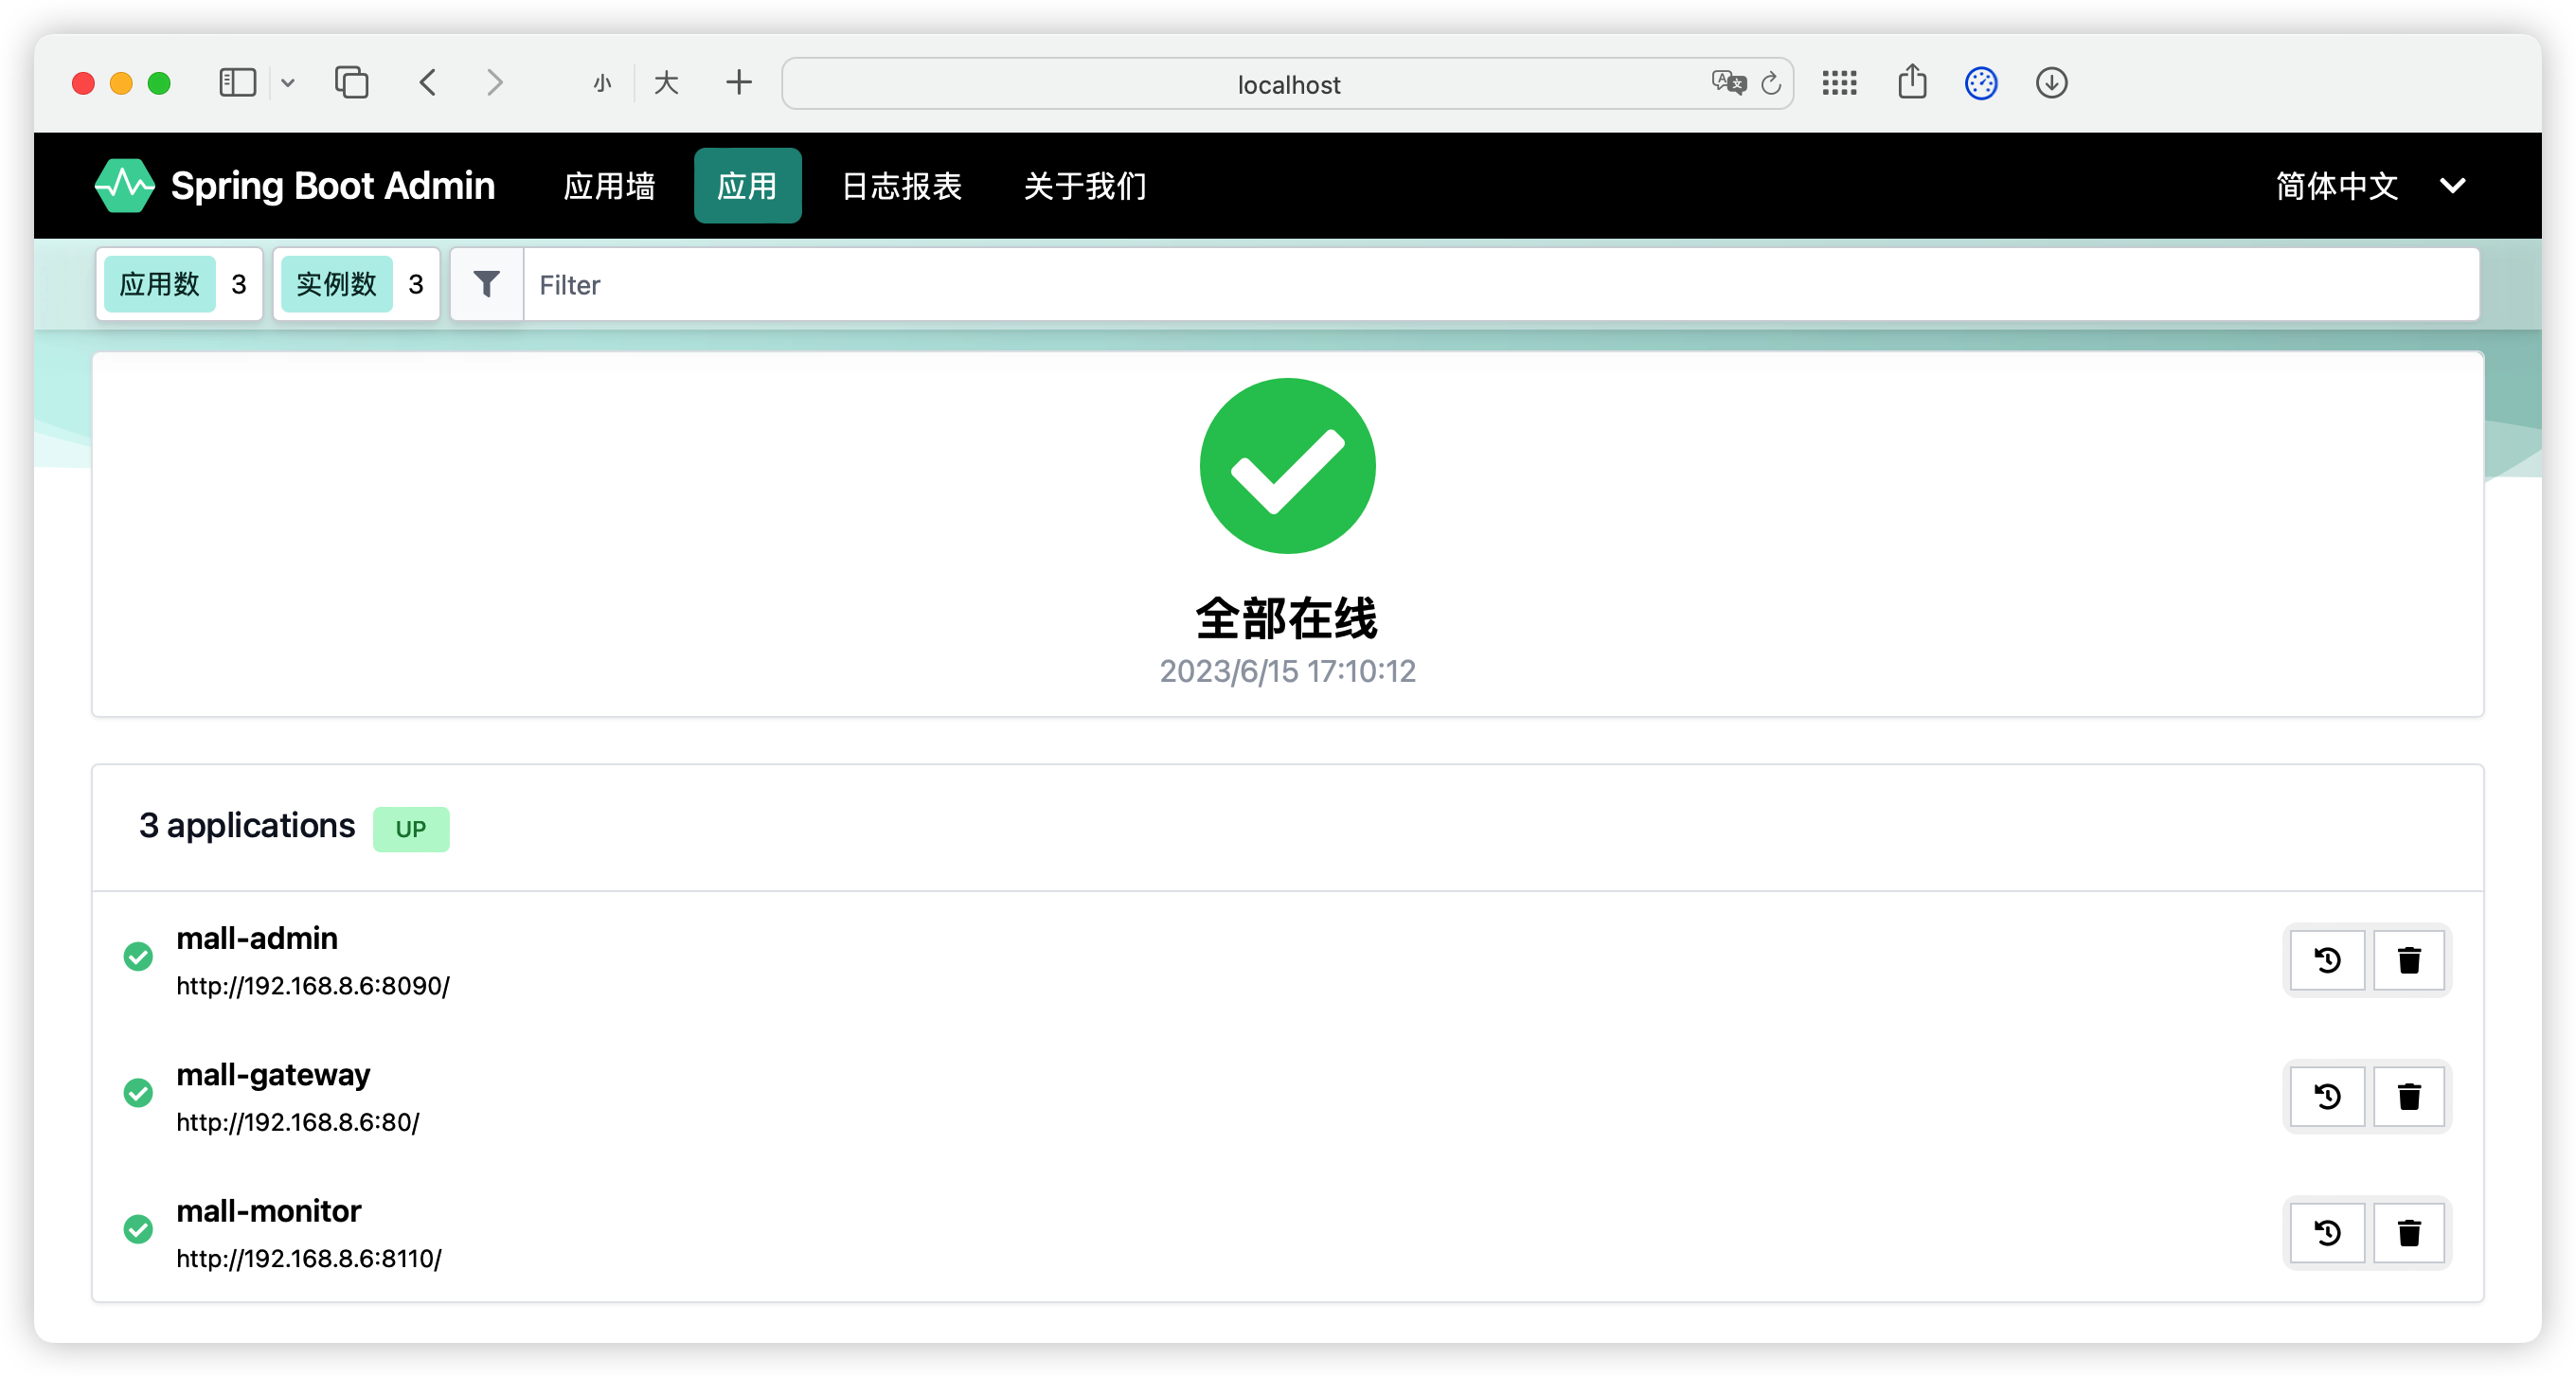
Task: Click the 应用数 count badge
Action: 179,284
